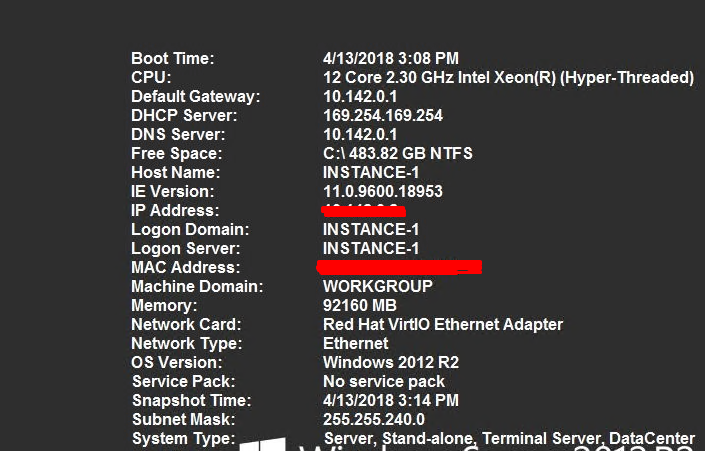
Task: Select the version number 11.0.9600.18953
Action: tap(383, 192)
